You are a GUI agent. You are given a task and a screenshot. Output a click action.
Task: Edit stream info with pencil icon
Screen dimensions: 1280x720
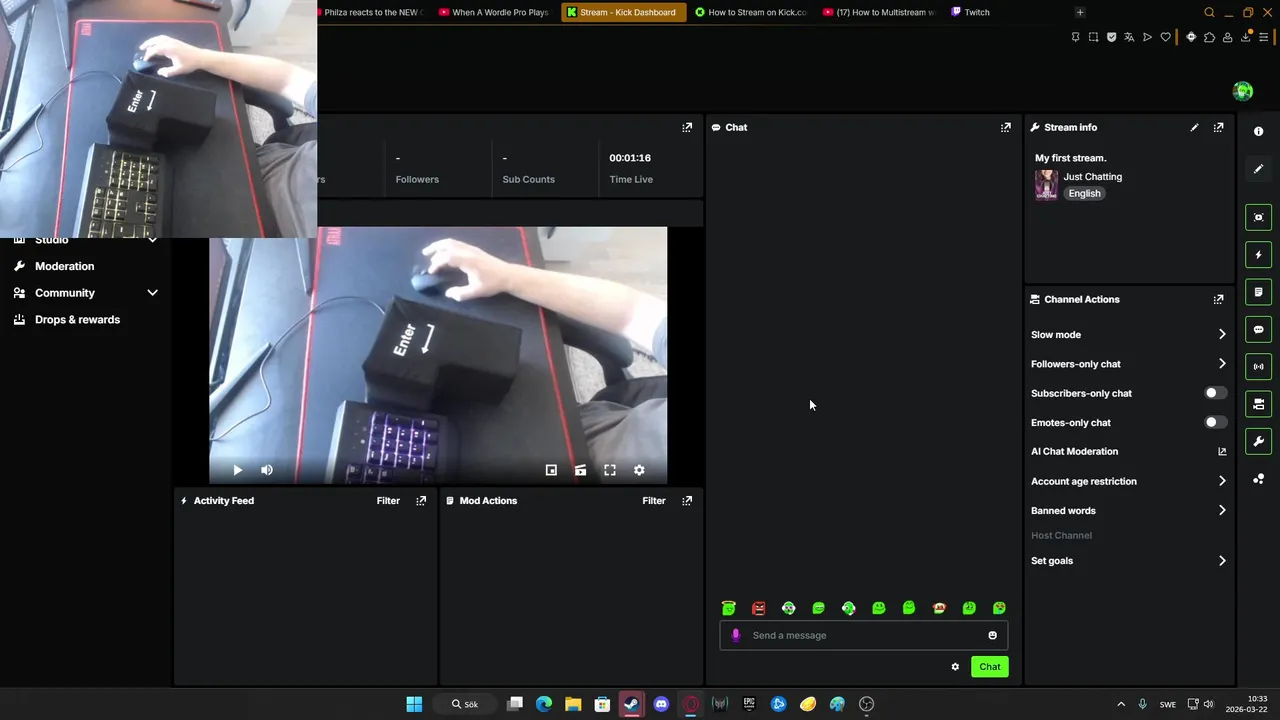1194,127
